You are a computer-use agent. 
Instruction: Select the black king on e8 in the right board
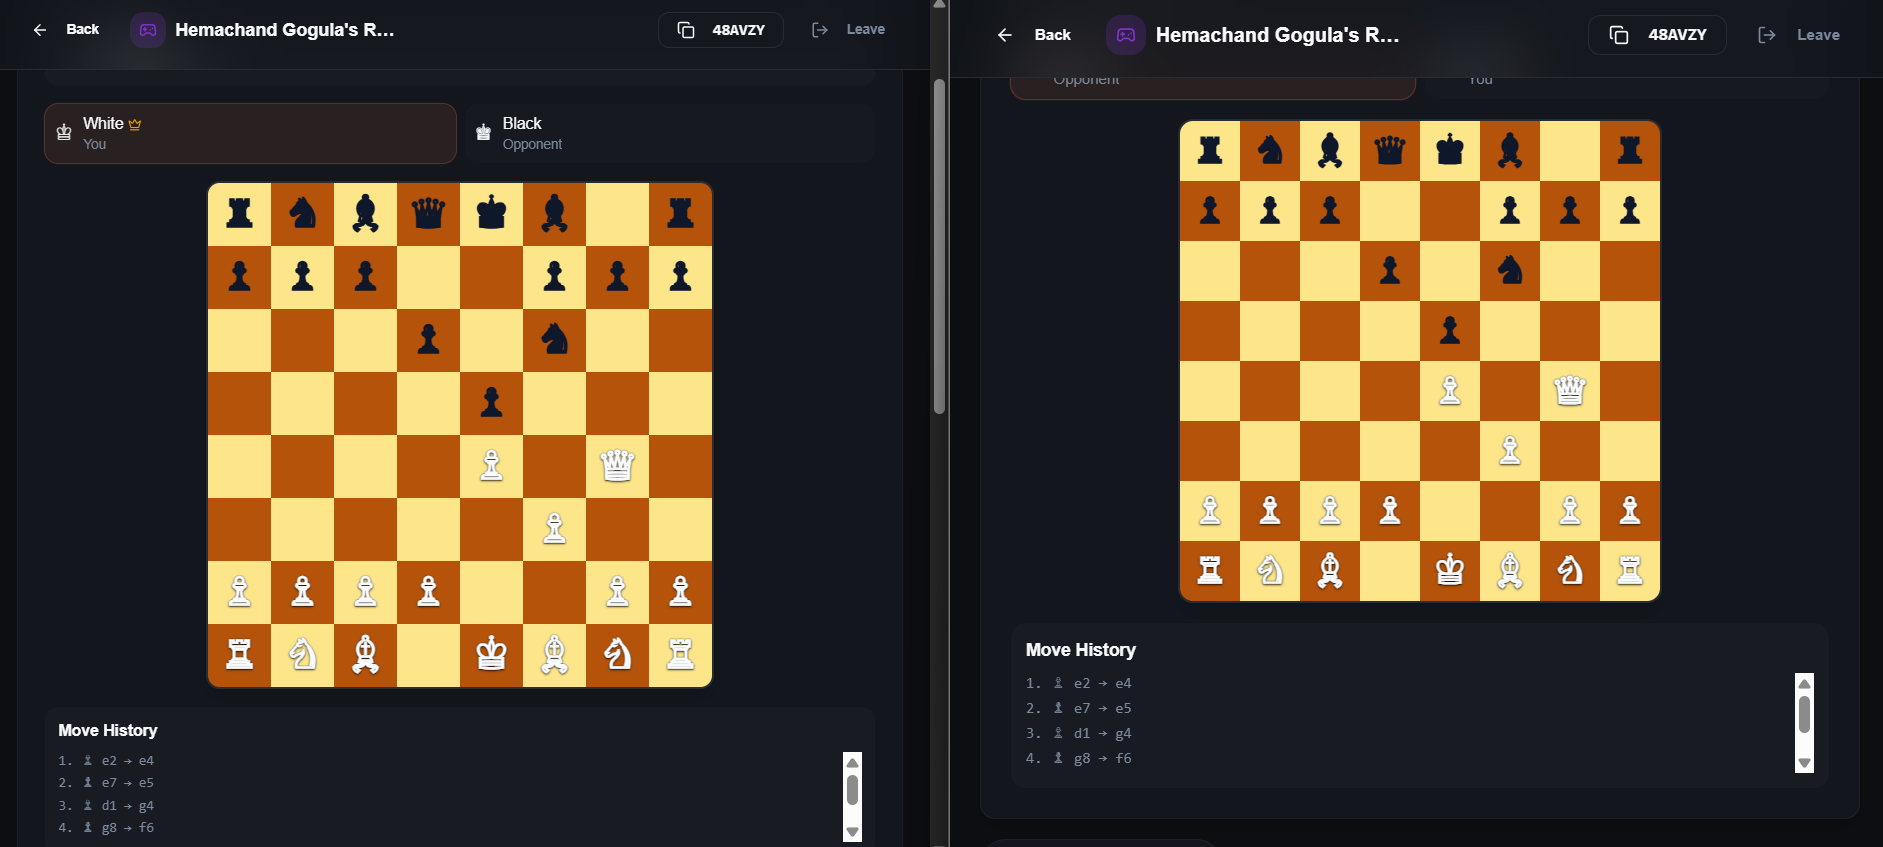(1450, 150)
